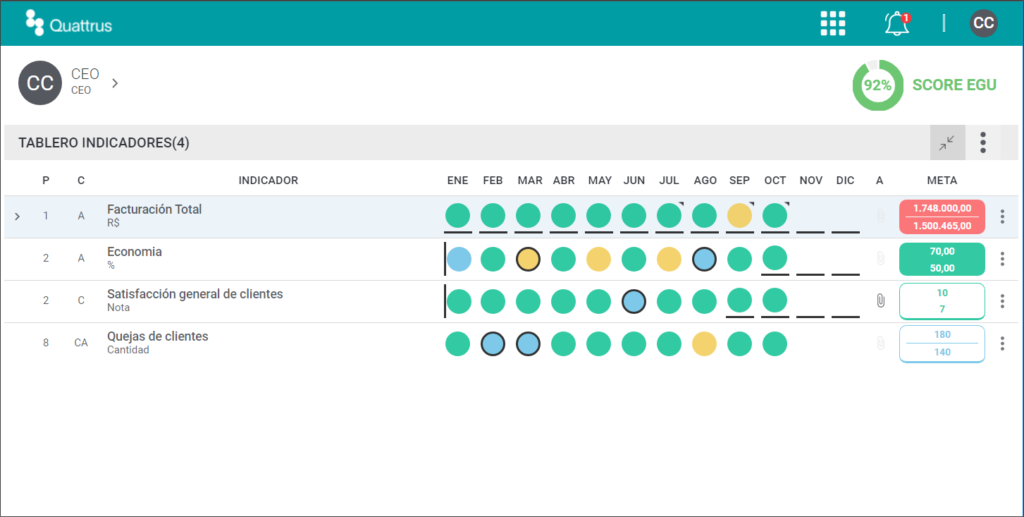Open the notifications bell icon
1024x517 pixels.
tap(897, 24)
